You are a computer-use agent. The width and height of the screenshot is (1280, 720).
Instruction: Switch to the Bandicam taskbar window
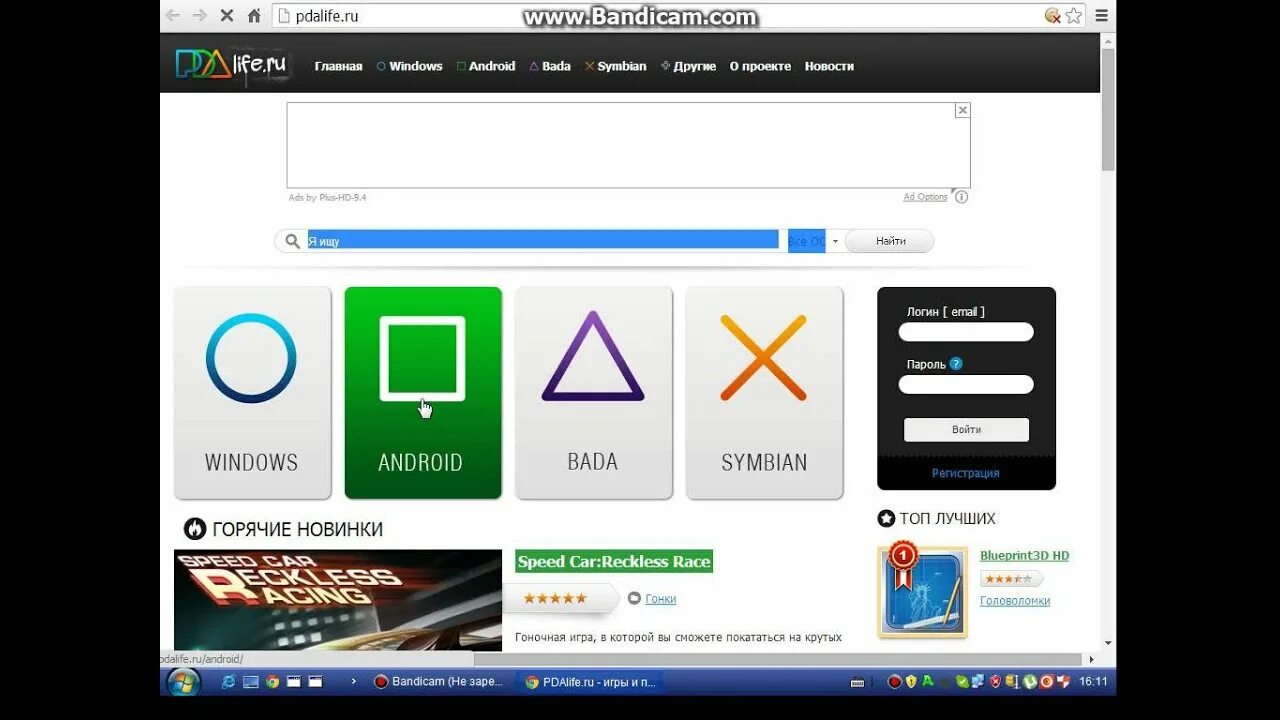pyautogui.click(x=438, y=682)
